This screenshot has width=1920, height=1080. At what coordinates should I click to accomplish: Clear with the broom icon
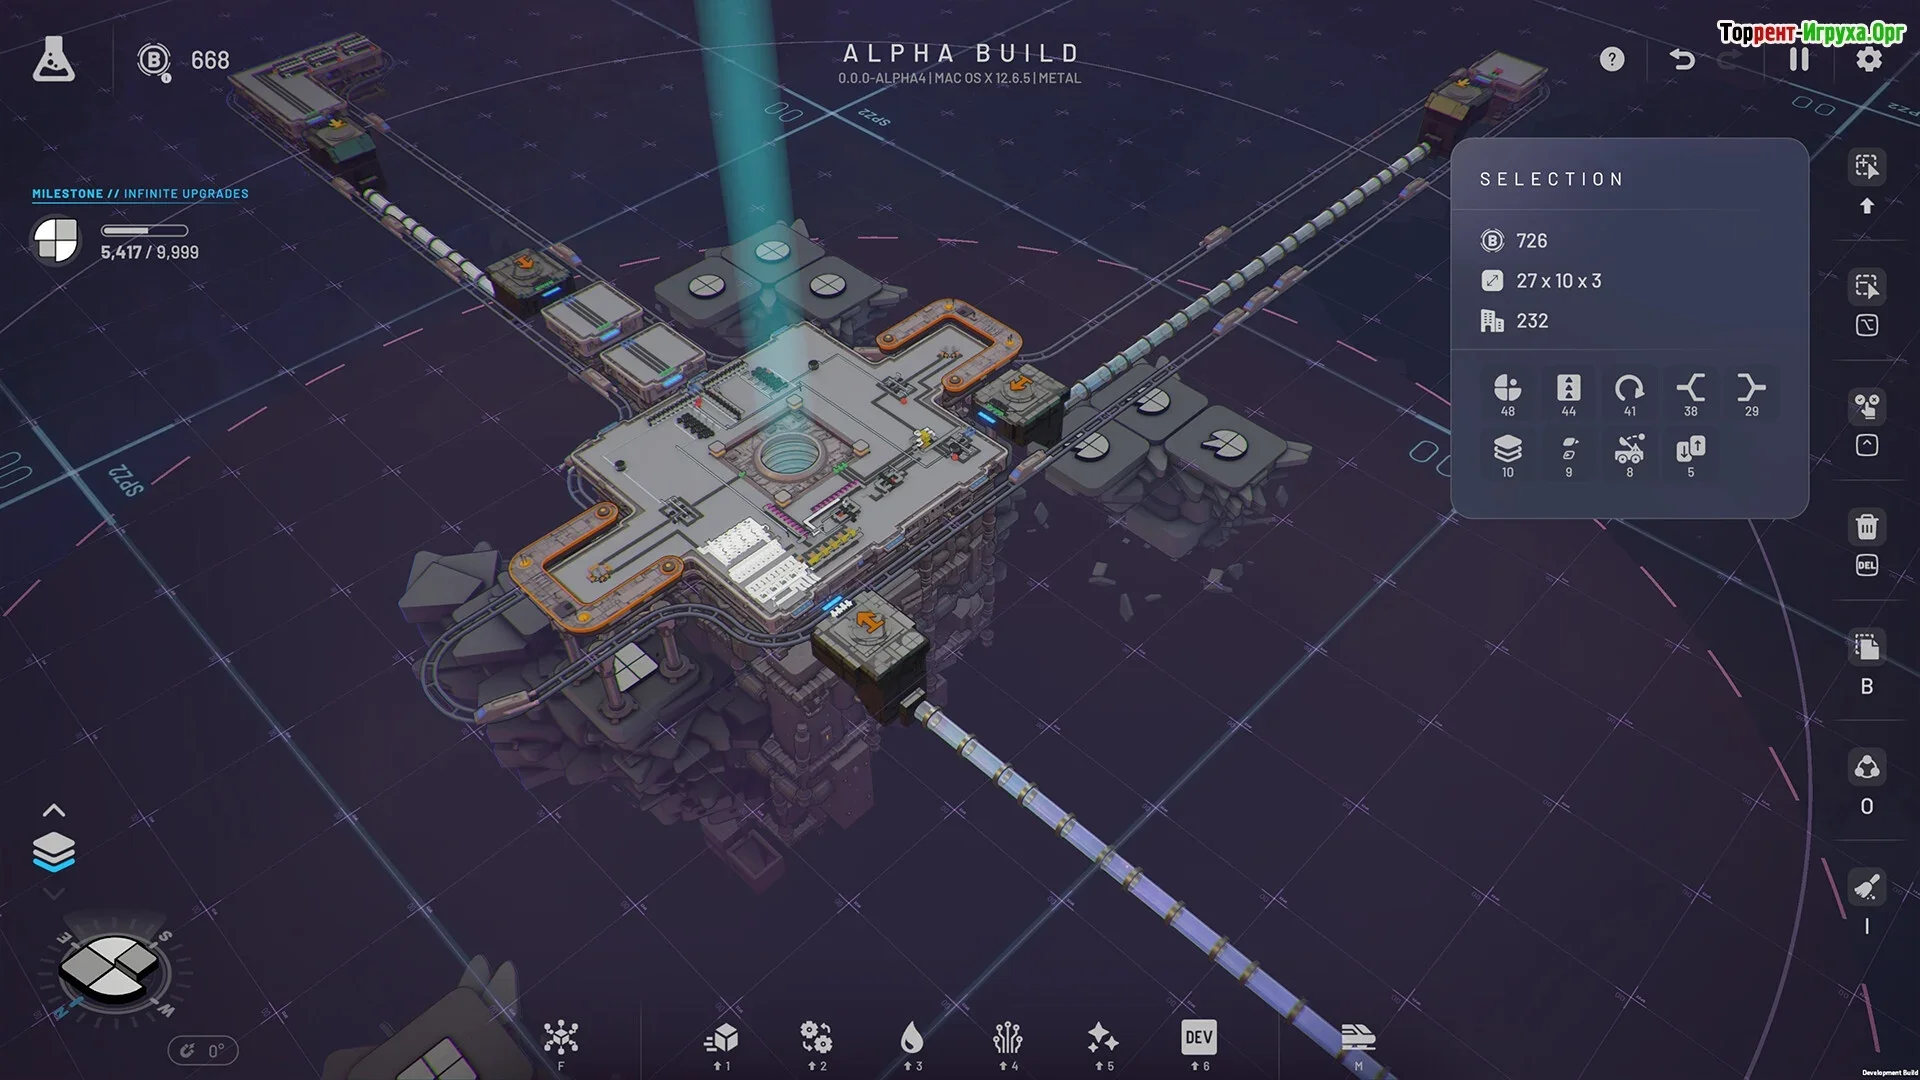pos(1866,888)
